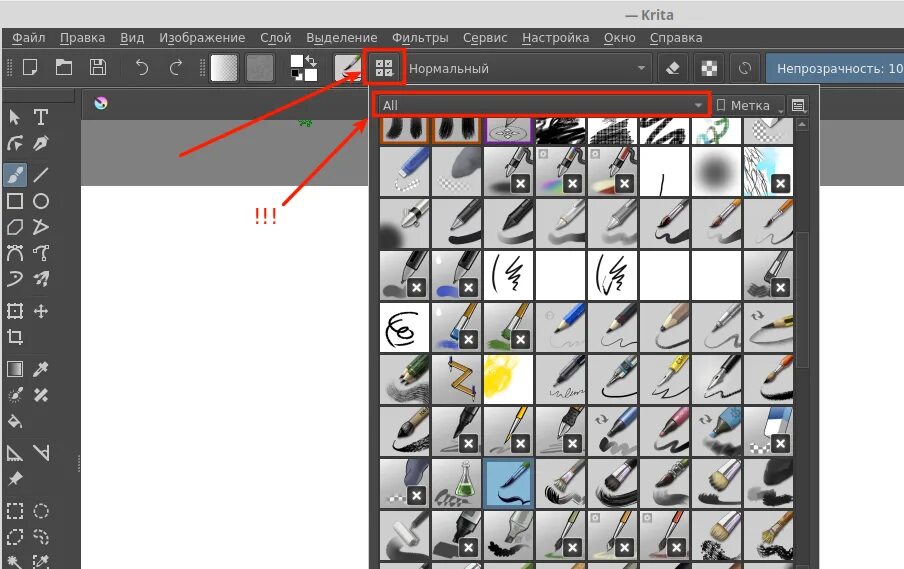The height and width of the screenshot is (569, 904).
Task: Select the Dynamic Brush tool
Action: pos(15,279)
